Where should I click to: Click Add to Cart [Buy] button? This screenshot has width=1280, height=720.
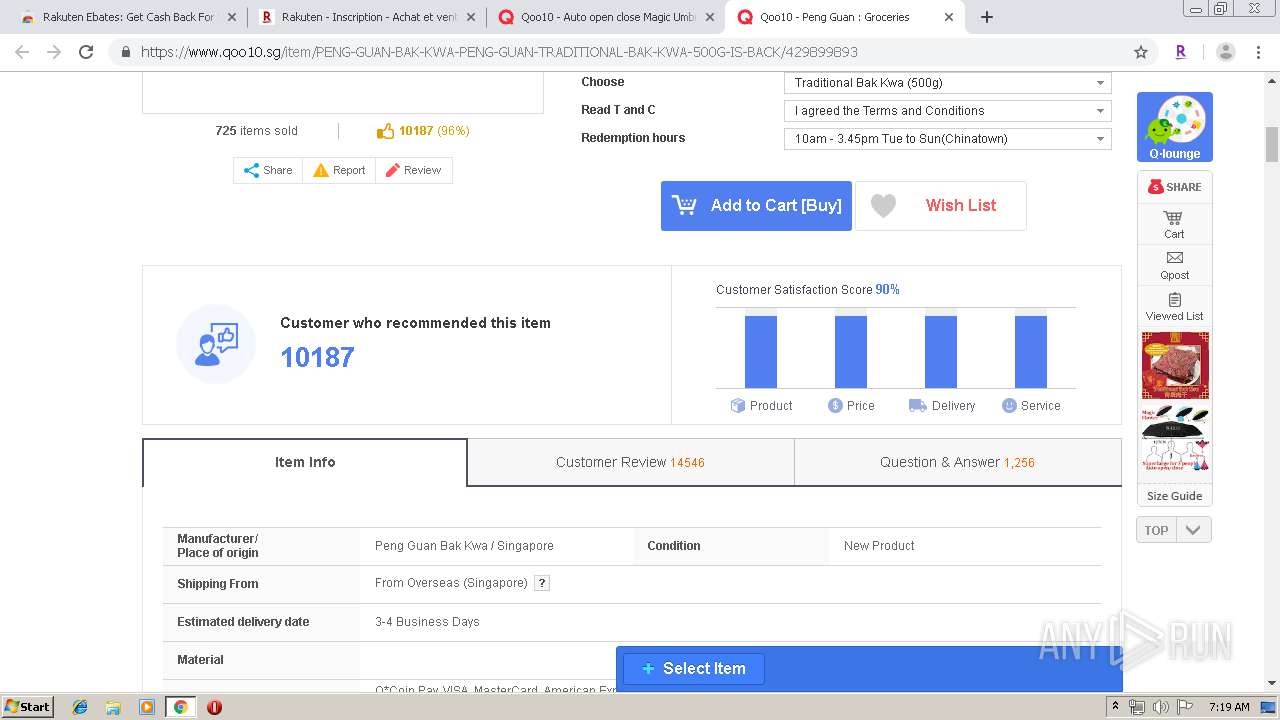tap(756, 206)
